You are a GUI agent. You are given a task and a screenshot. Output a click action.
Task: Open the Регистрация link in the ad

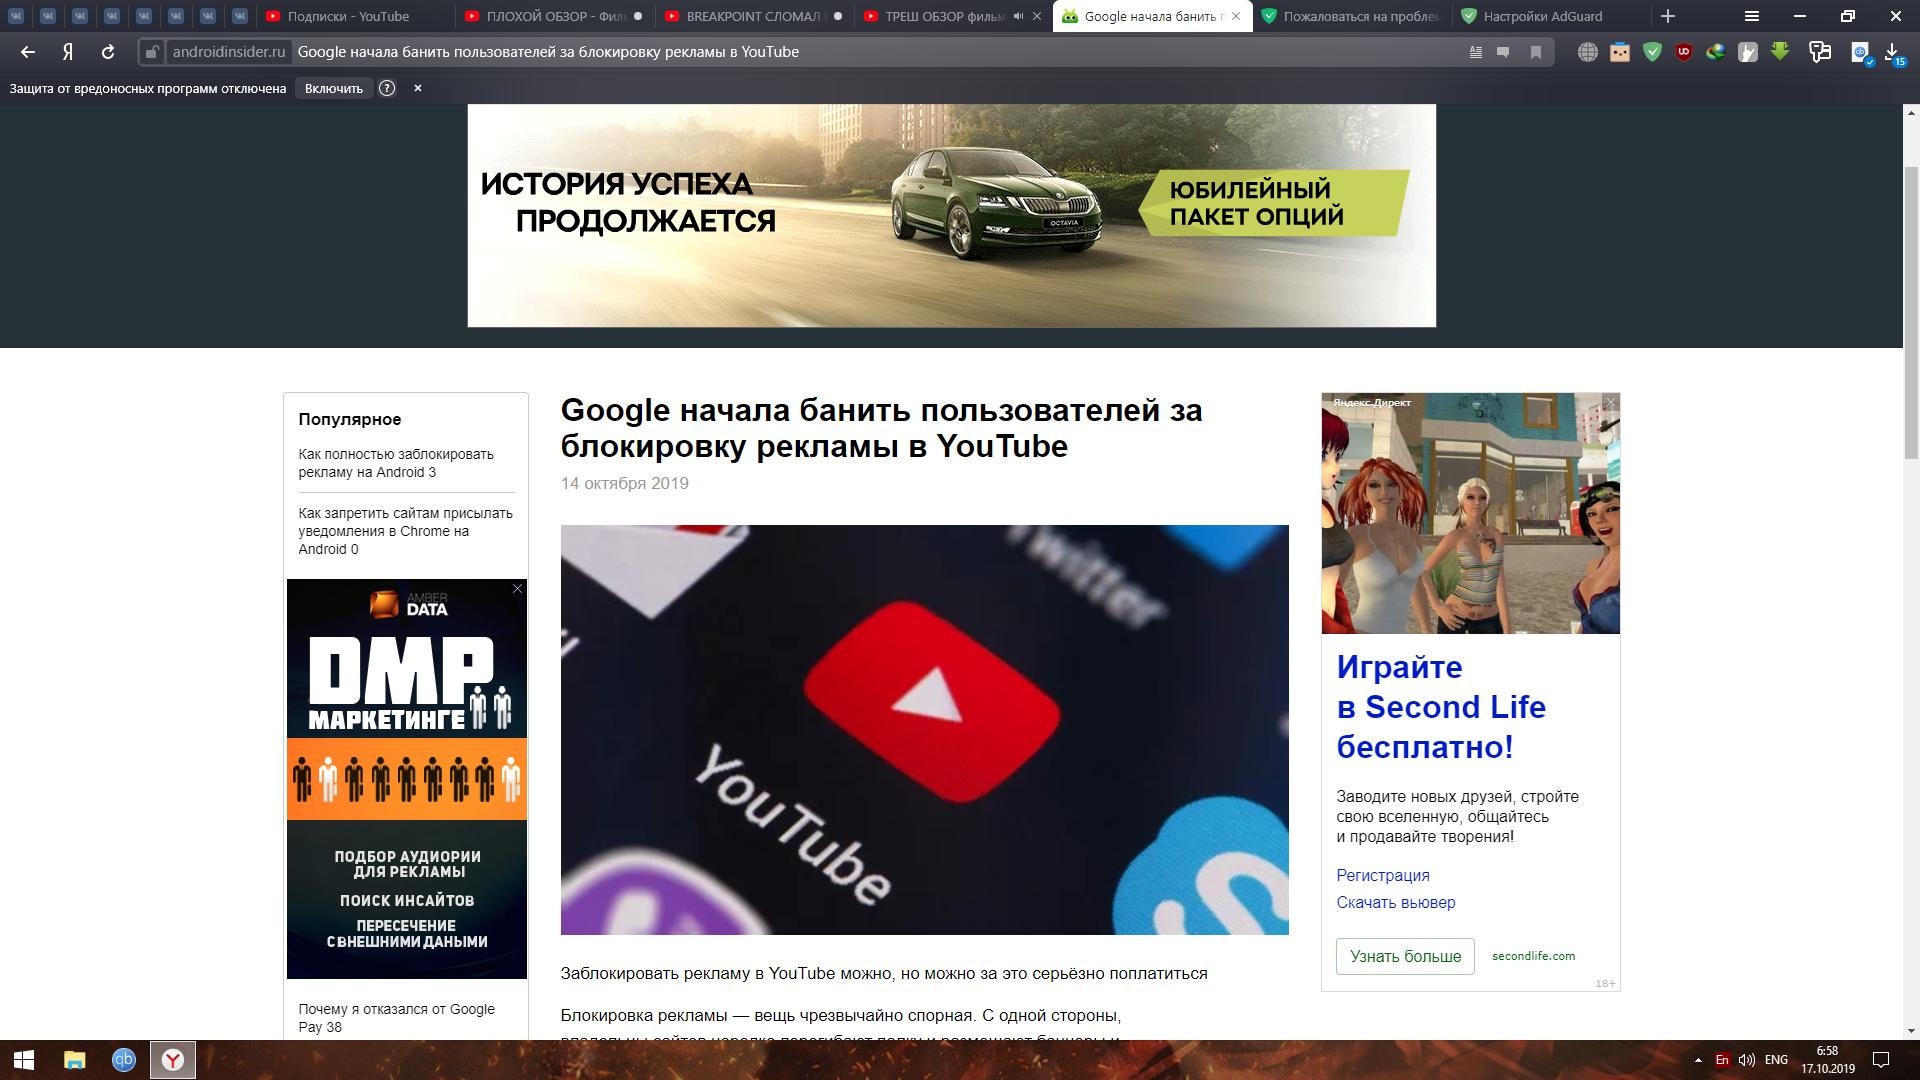1383,875
